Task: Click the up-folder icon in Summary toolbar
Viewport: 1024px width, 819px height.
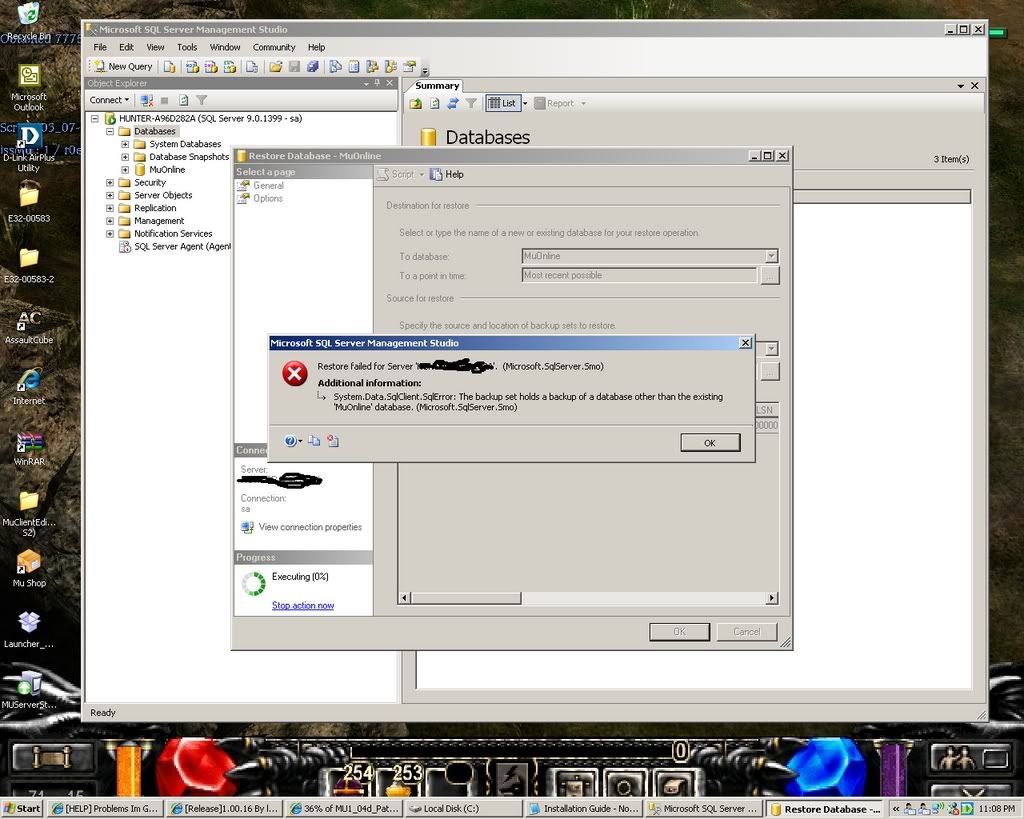Action: tap(416, 103)
